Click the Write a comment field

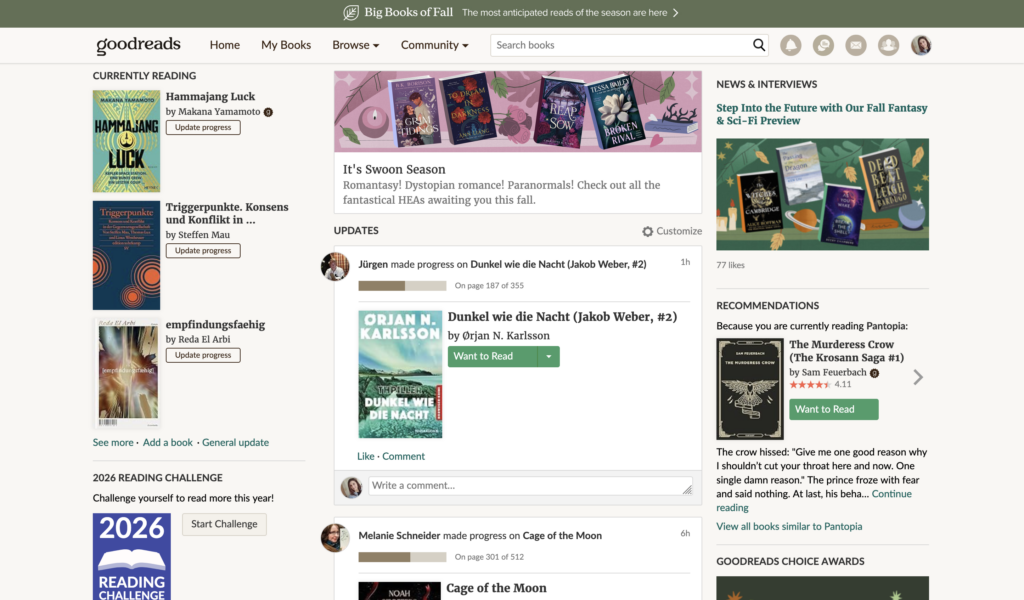click(x=530, y=486)
